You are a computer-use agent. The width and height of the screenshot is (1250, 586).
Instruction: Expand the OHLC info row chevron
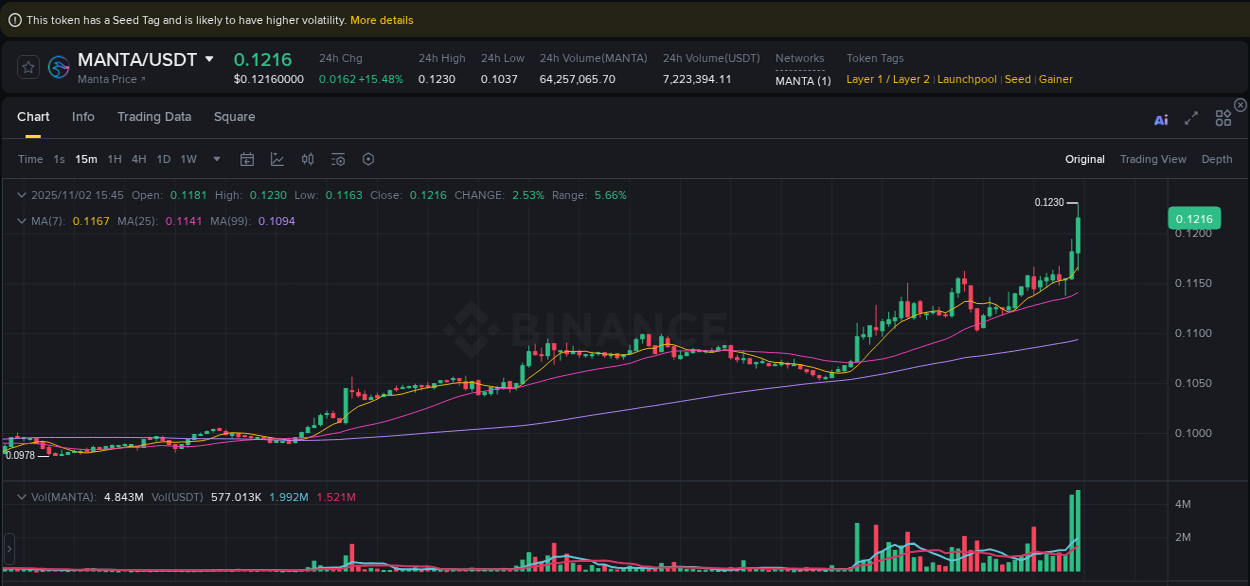[21, 195]
